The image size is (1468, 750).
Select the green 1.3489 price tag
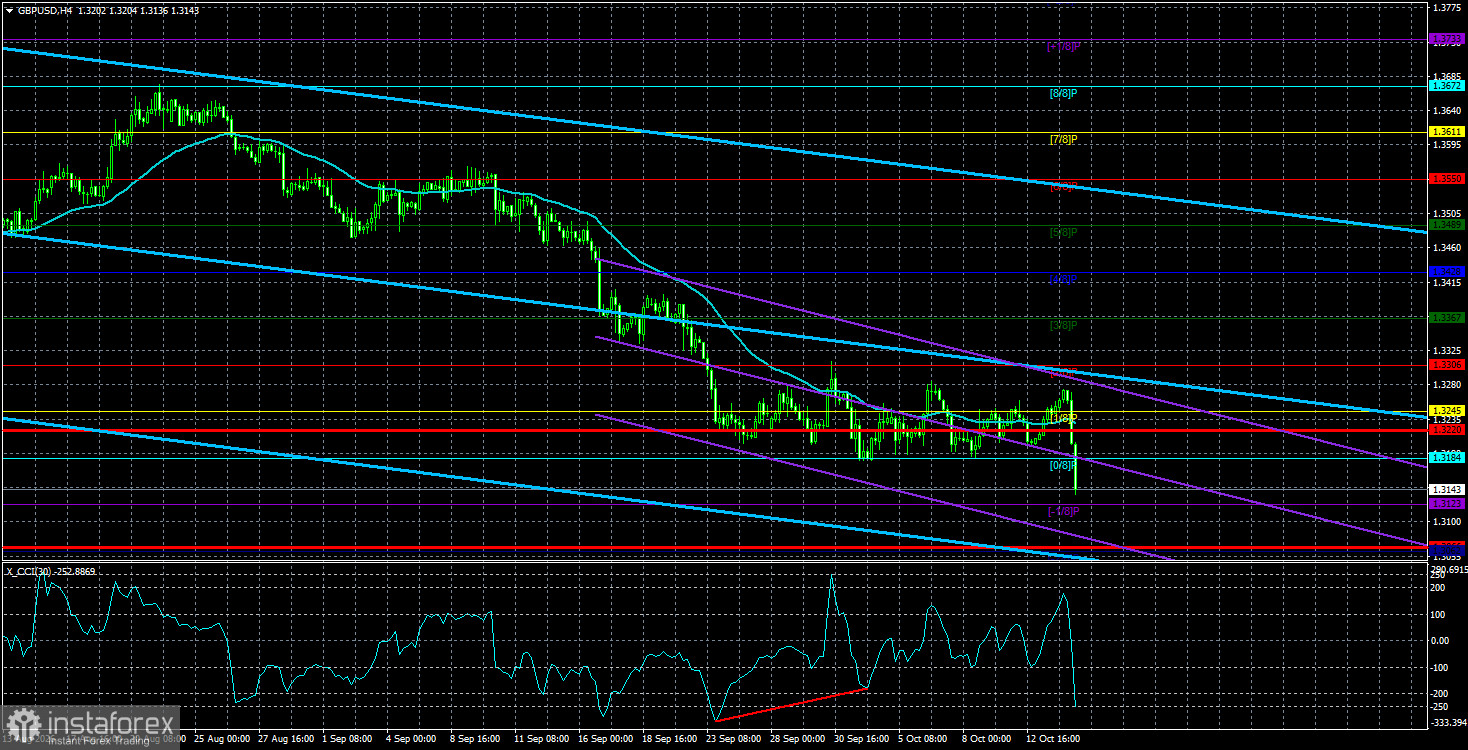pyautogui.click(x=1448, y=225)
